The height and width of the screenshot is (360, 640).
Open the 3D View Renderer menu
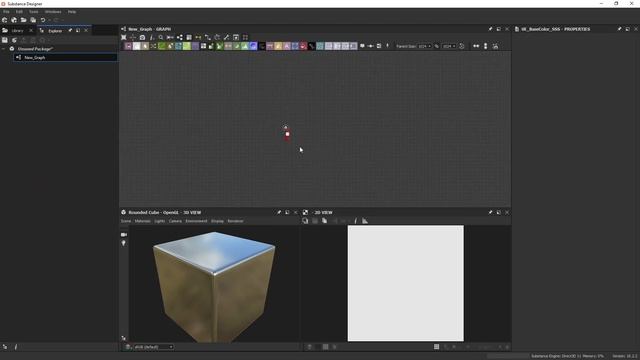coord(235,221)
